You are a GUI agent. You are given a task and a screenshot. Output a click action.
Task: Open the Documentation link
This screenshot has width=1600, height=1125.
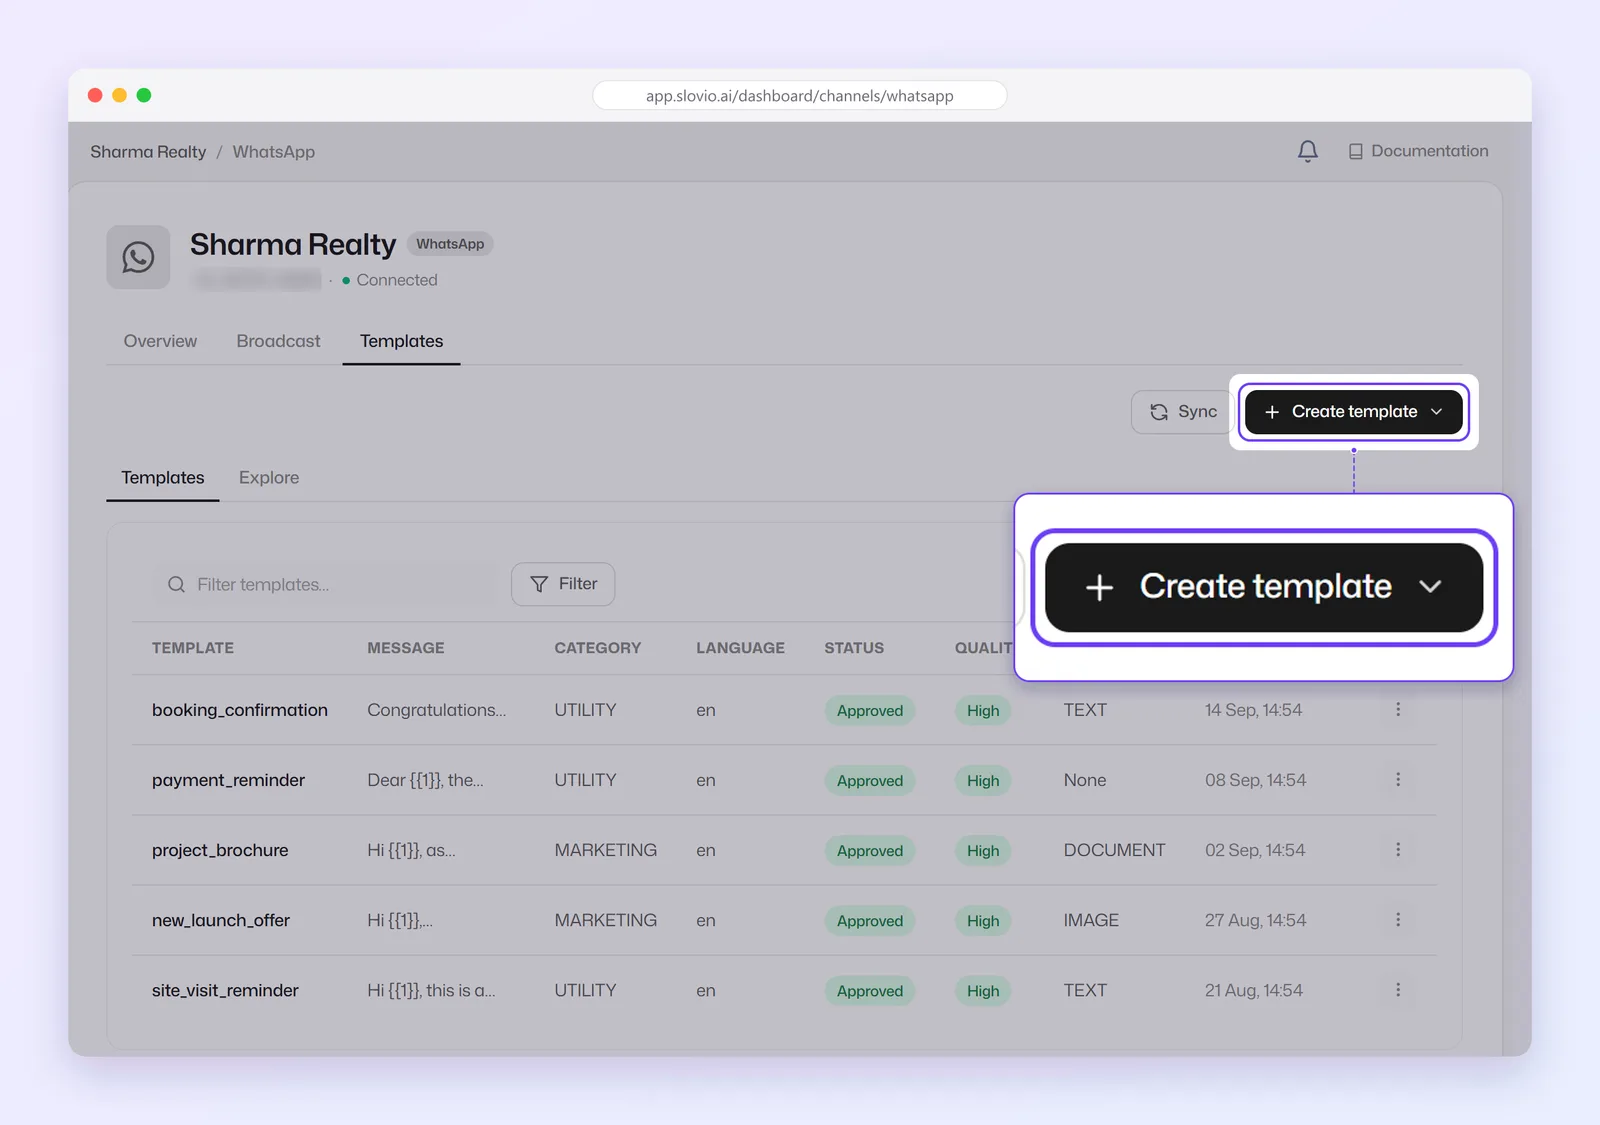pos(1418,151)
